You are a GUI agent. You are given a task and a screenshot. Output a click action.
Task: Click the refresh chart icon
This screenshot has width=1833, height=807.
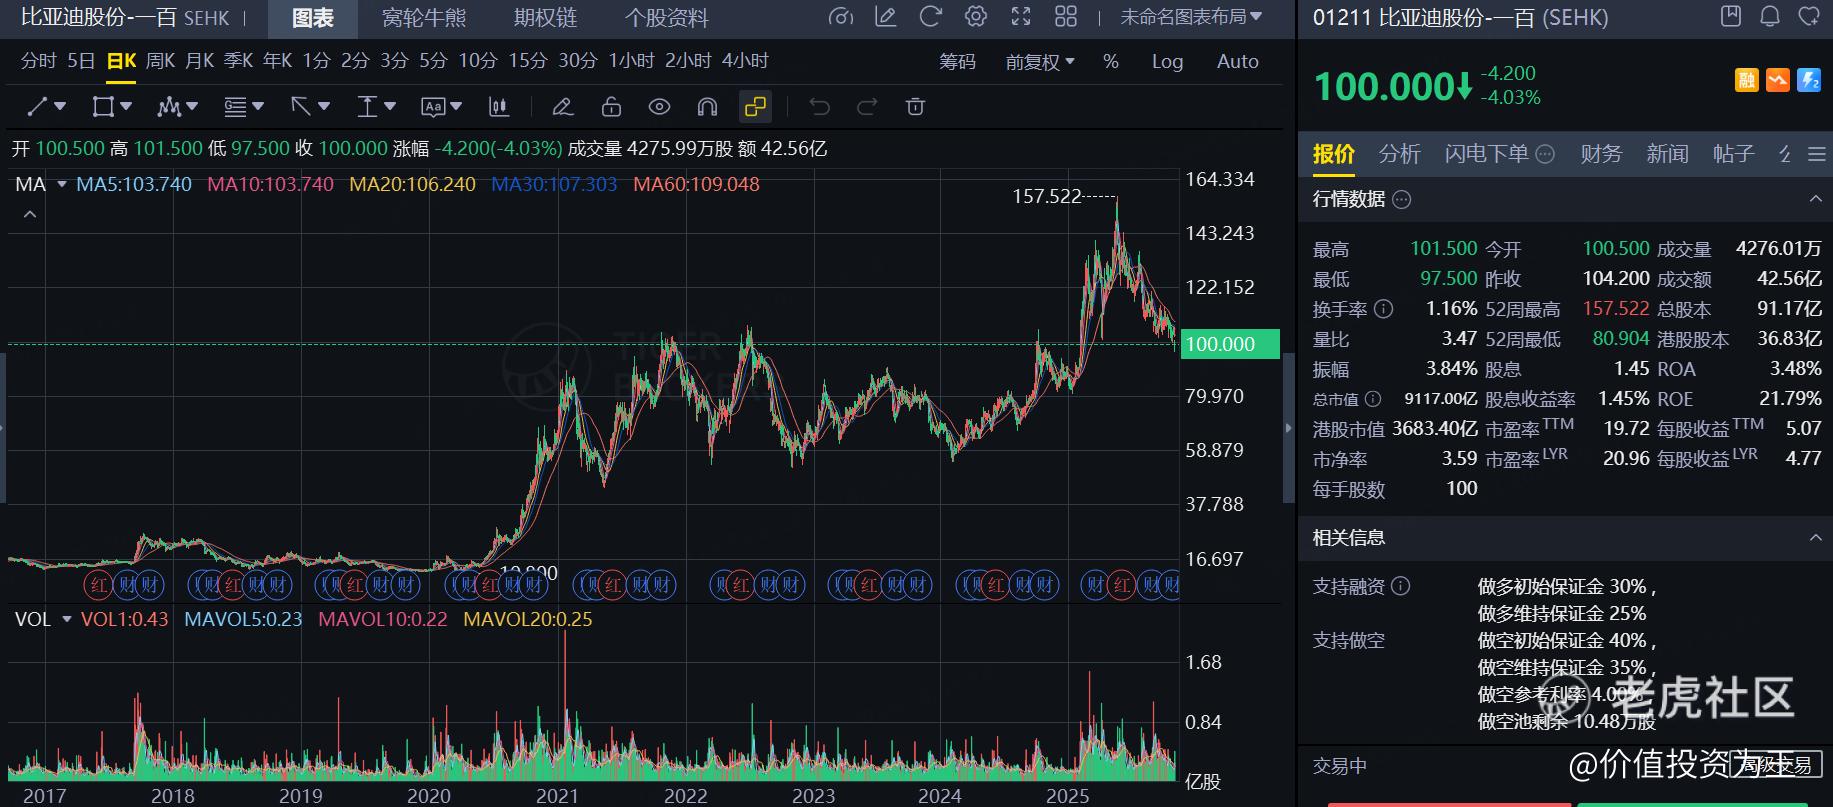(931, 17)
